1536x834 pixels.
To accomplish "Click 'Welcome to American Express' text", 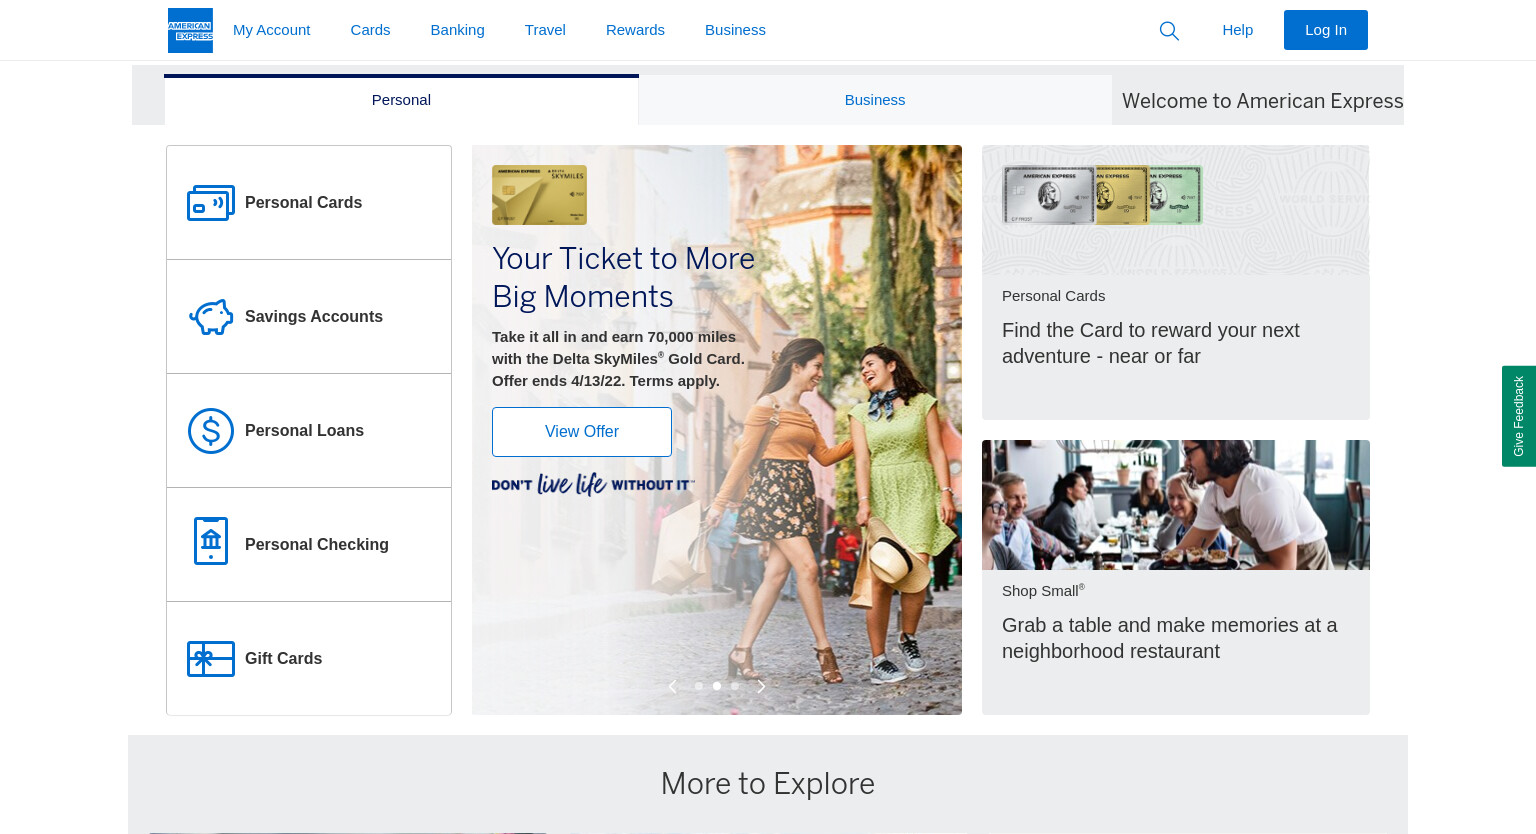I will click(1262, 101).
